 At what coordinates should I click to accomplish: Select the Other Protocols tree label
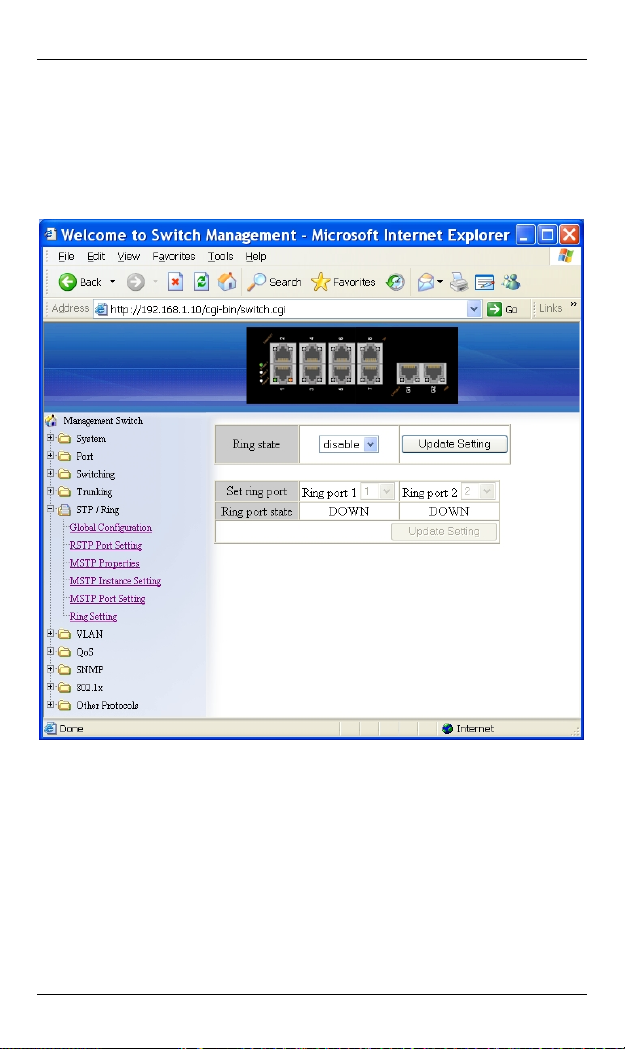pos(107,705)
